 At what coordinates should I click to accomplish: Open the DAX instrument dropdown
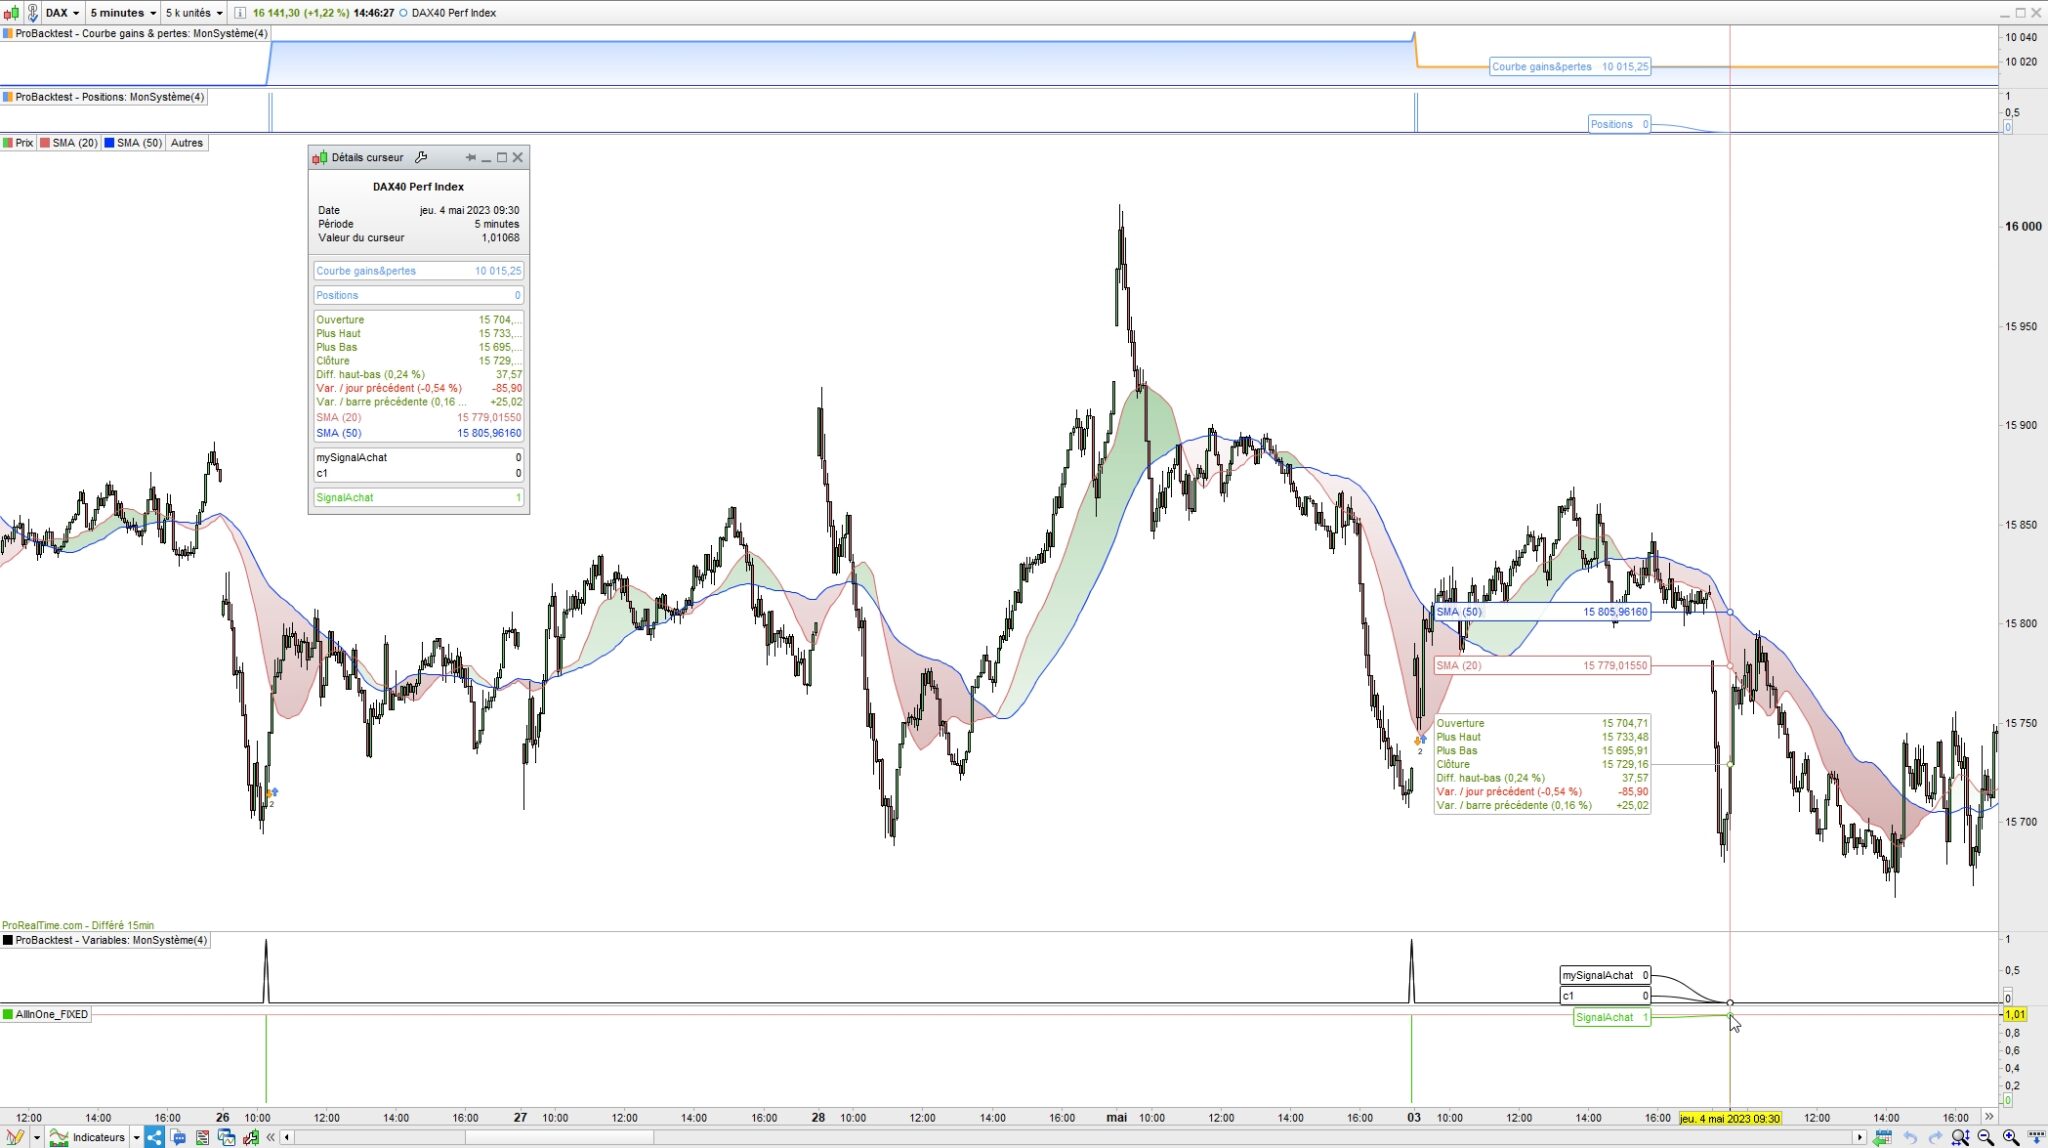point(62,13)
